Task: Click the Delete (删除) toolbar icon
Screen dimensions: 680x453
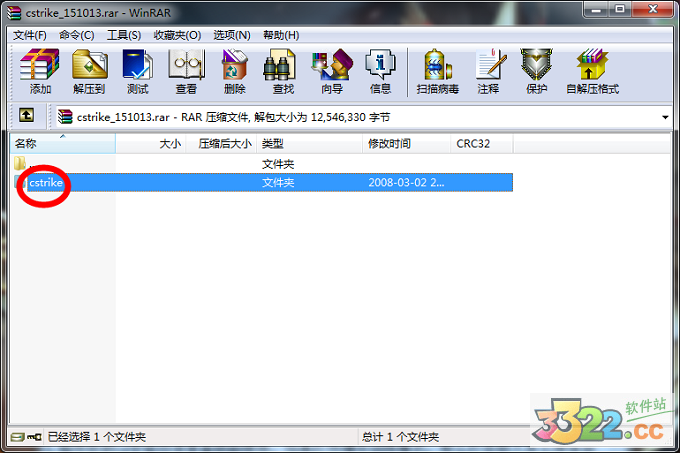Action: [235, 71]
